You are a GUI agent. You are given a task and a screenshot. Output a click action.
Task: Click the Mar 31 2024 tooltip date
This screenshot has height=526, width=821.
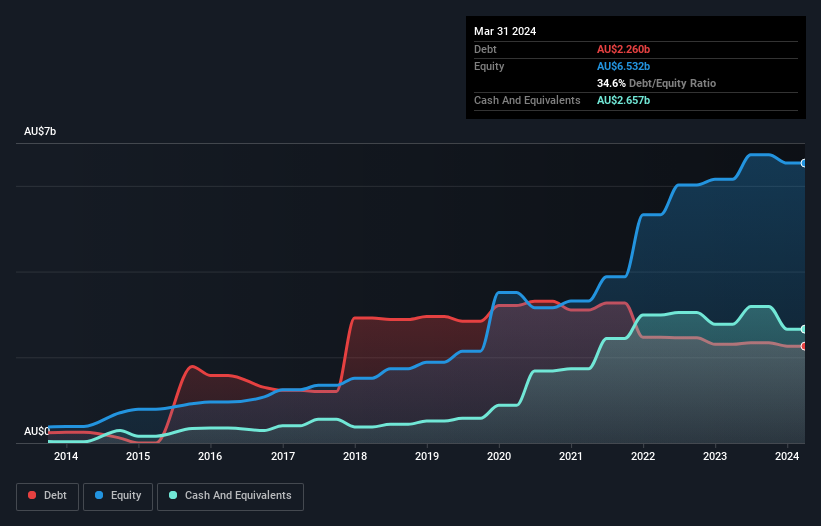pyautogui.click(x=505, y=31)
